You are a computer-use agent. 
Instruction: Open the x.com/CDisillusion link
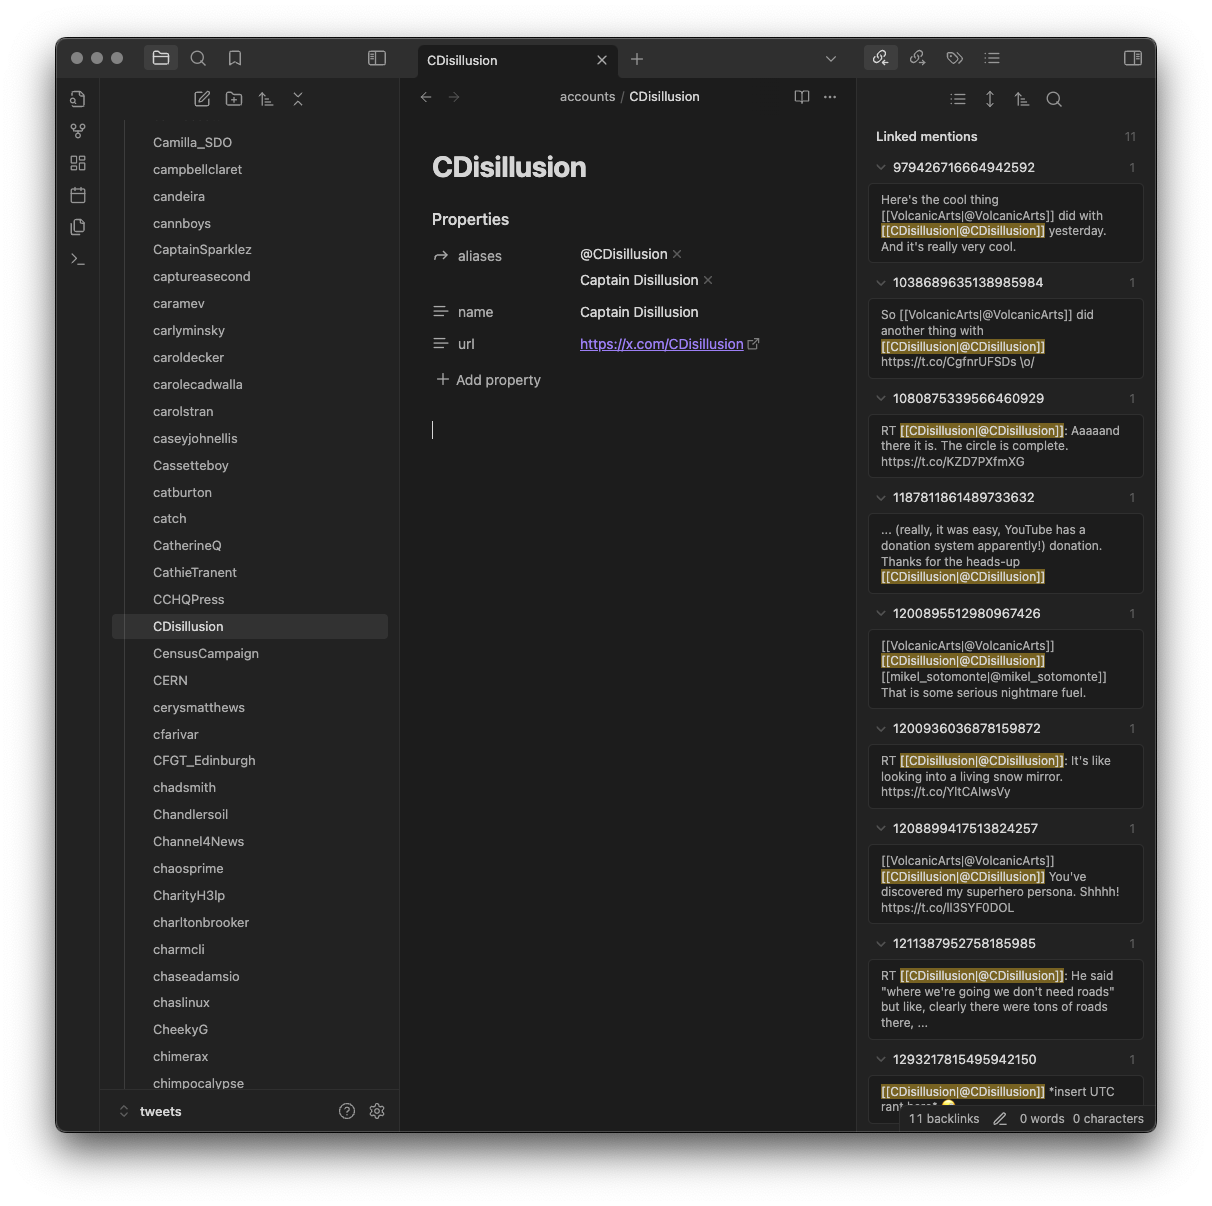coord(661,344)
